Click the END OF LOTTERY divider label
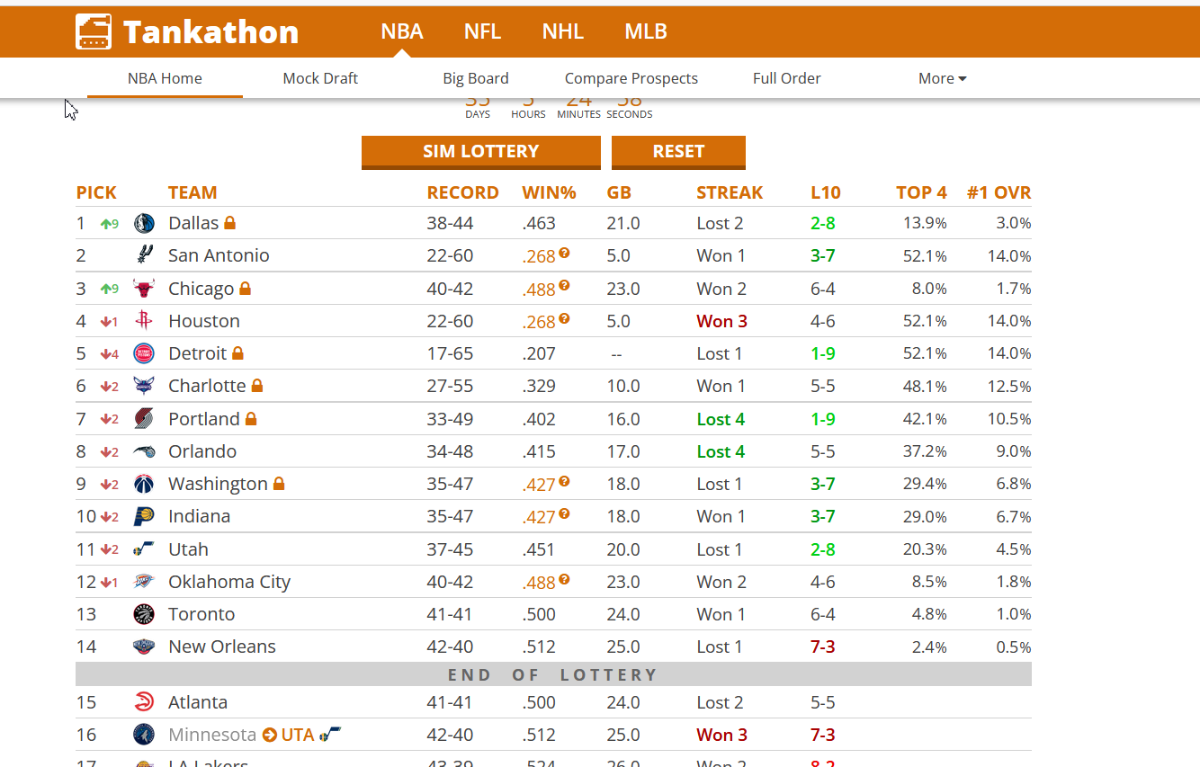The width and height of the screenshot is (1200, 767). point(553,675)
